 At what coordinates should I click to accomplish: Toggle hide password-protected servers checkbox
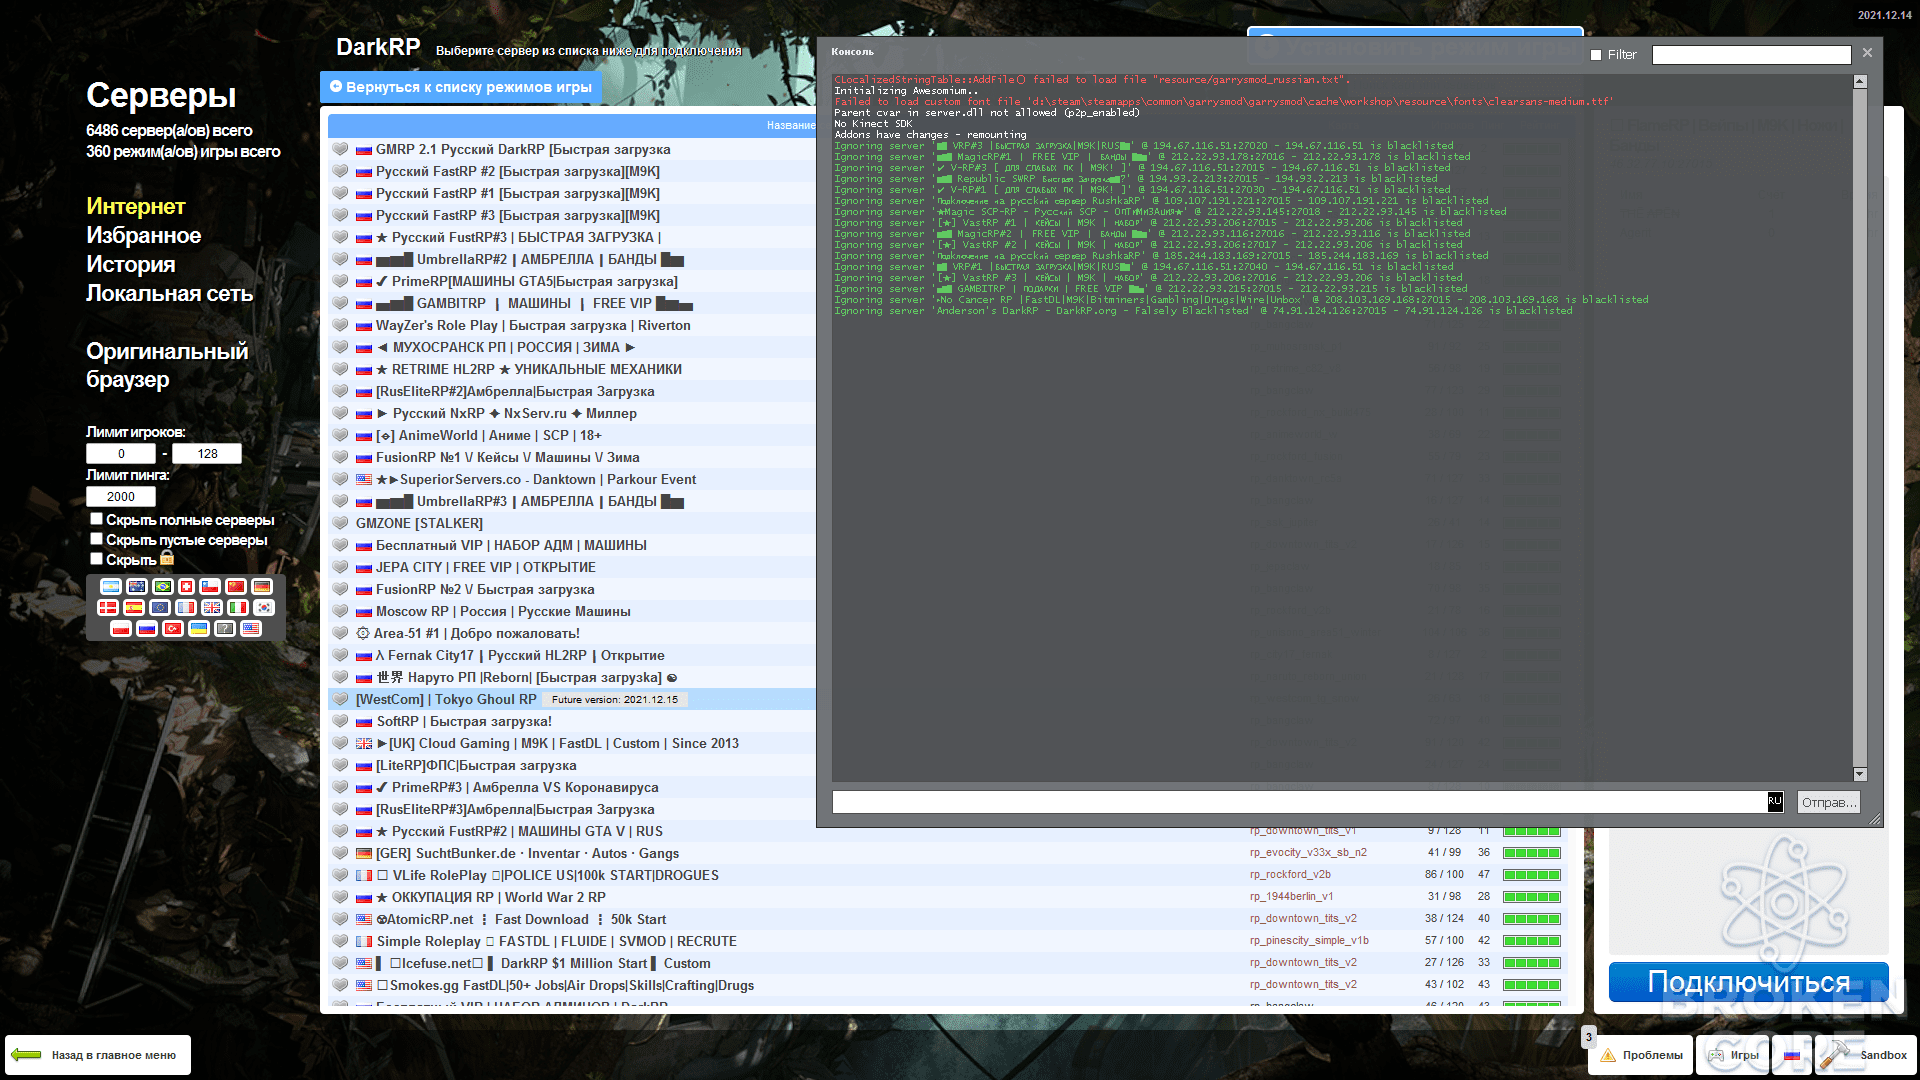[96, 559]
